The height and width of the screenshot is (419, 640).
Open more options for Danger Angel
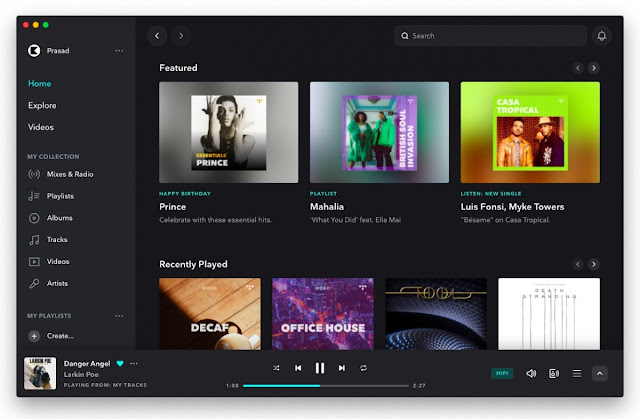point(134,364)
